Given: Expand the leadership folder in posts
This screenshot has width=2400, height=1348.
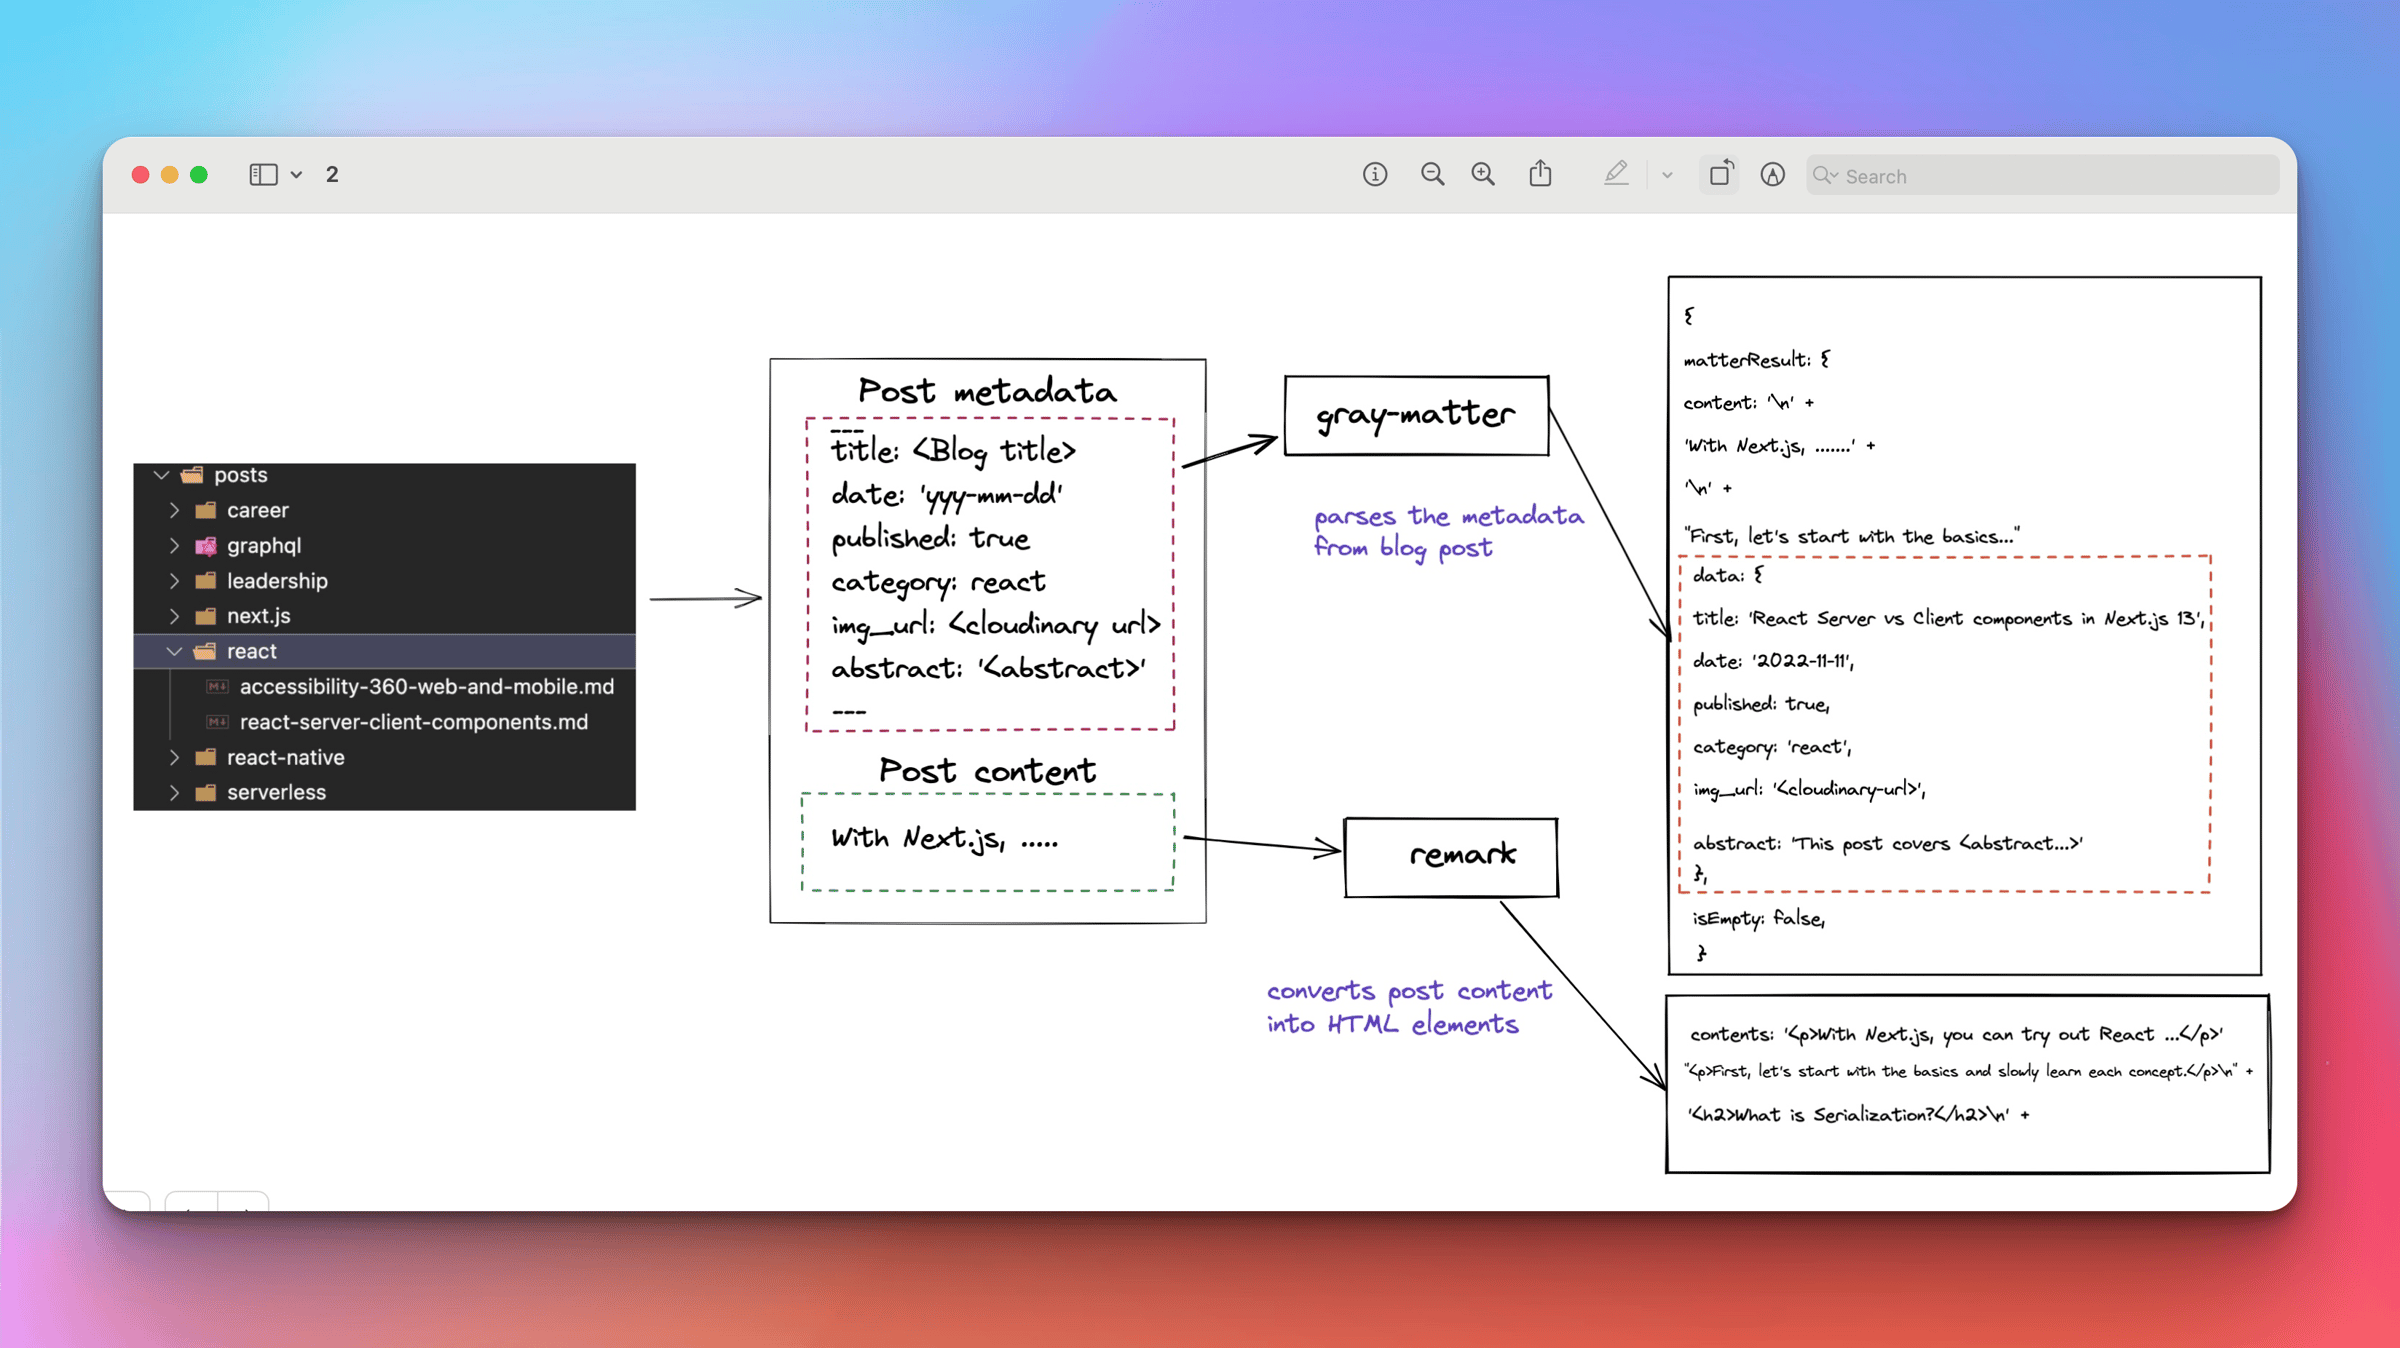Looking at the screenshot, I should 176,580.
